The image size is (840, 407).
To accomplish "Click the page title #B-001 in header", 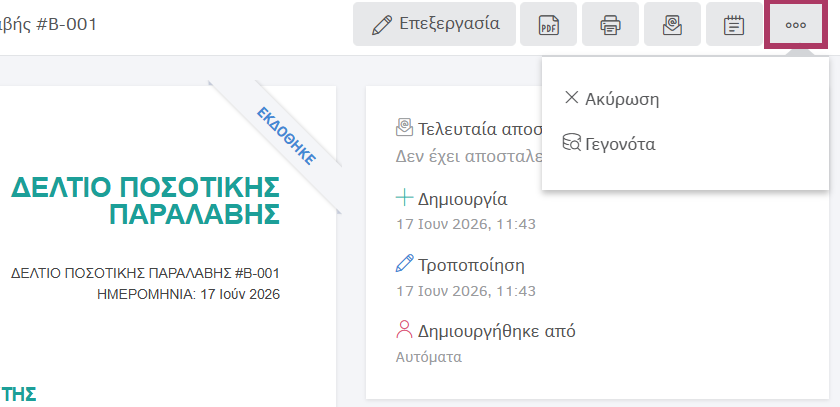I will point(48,24).
